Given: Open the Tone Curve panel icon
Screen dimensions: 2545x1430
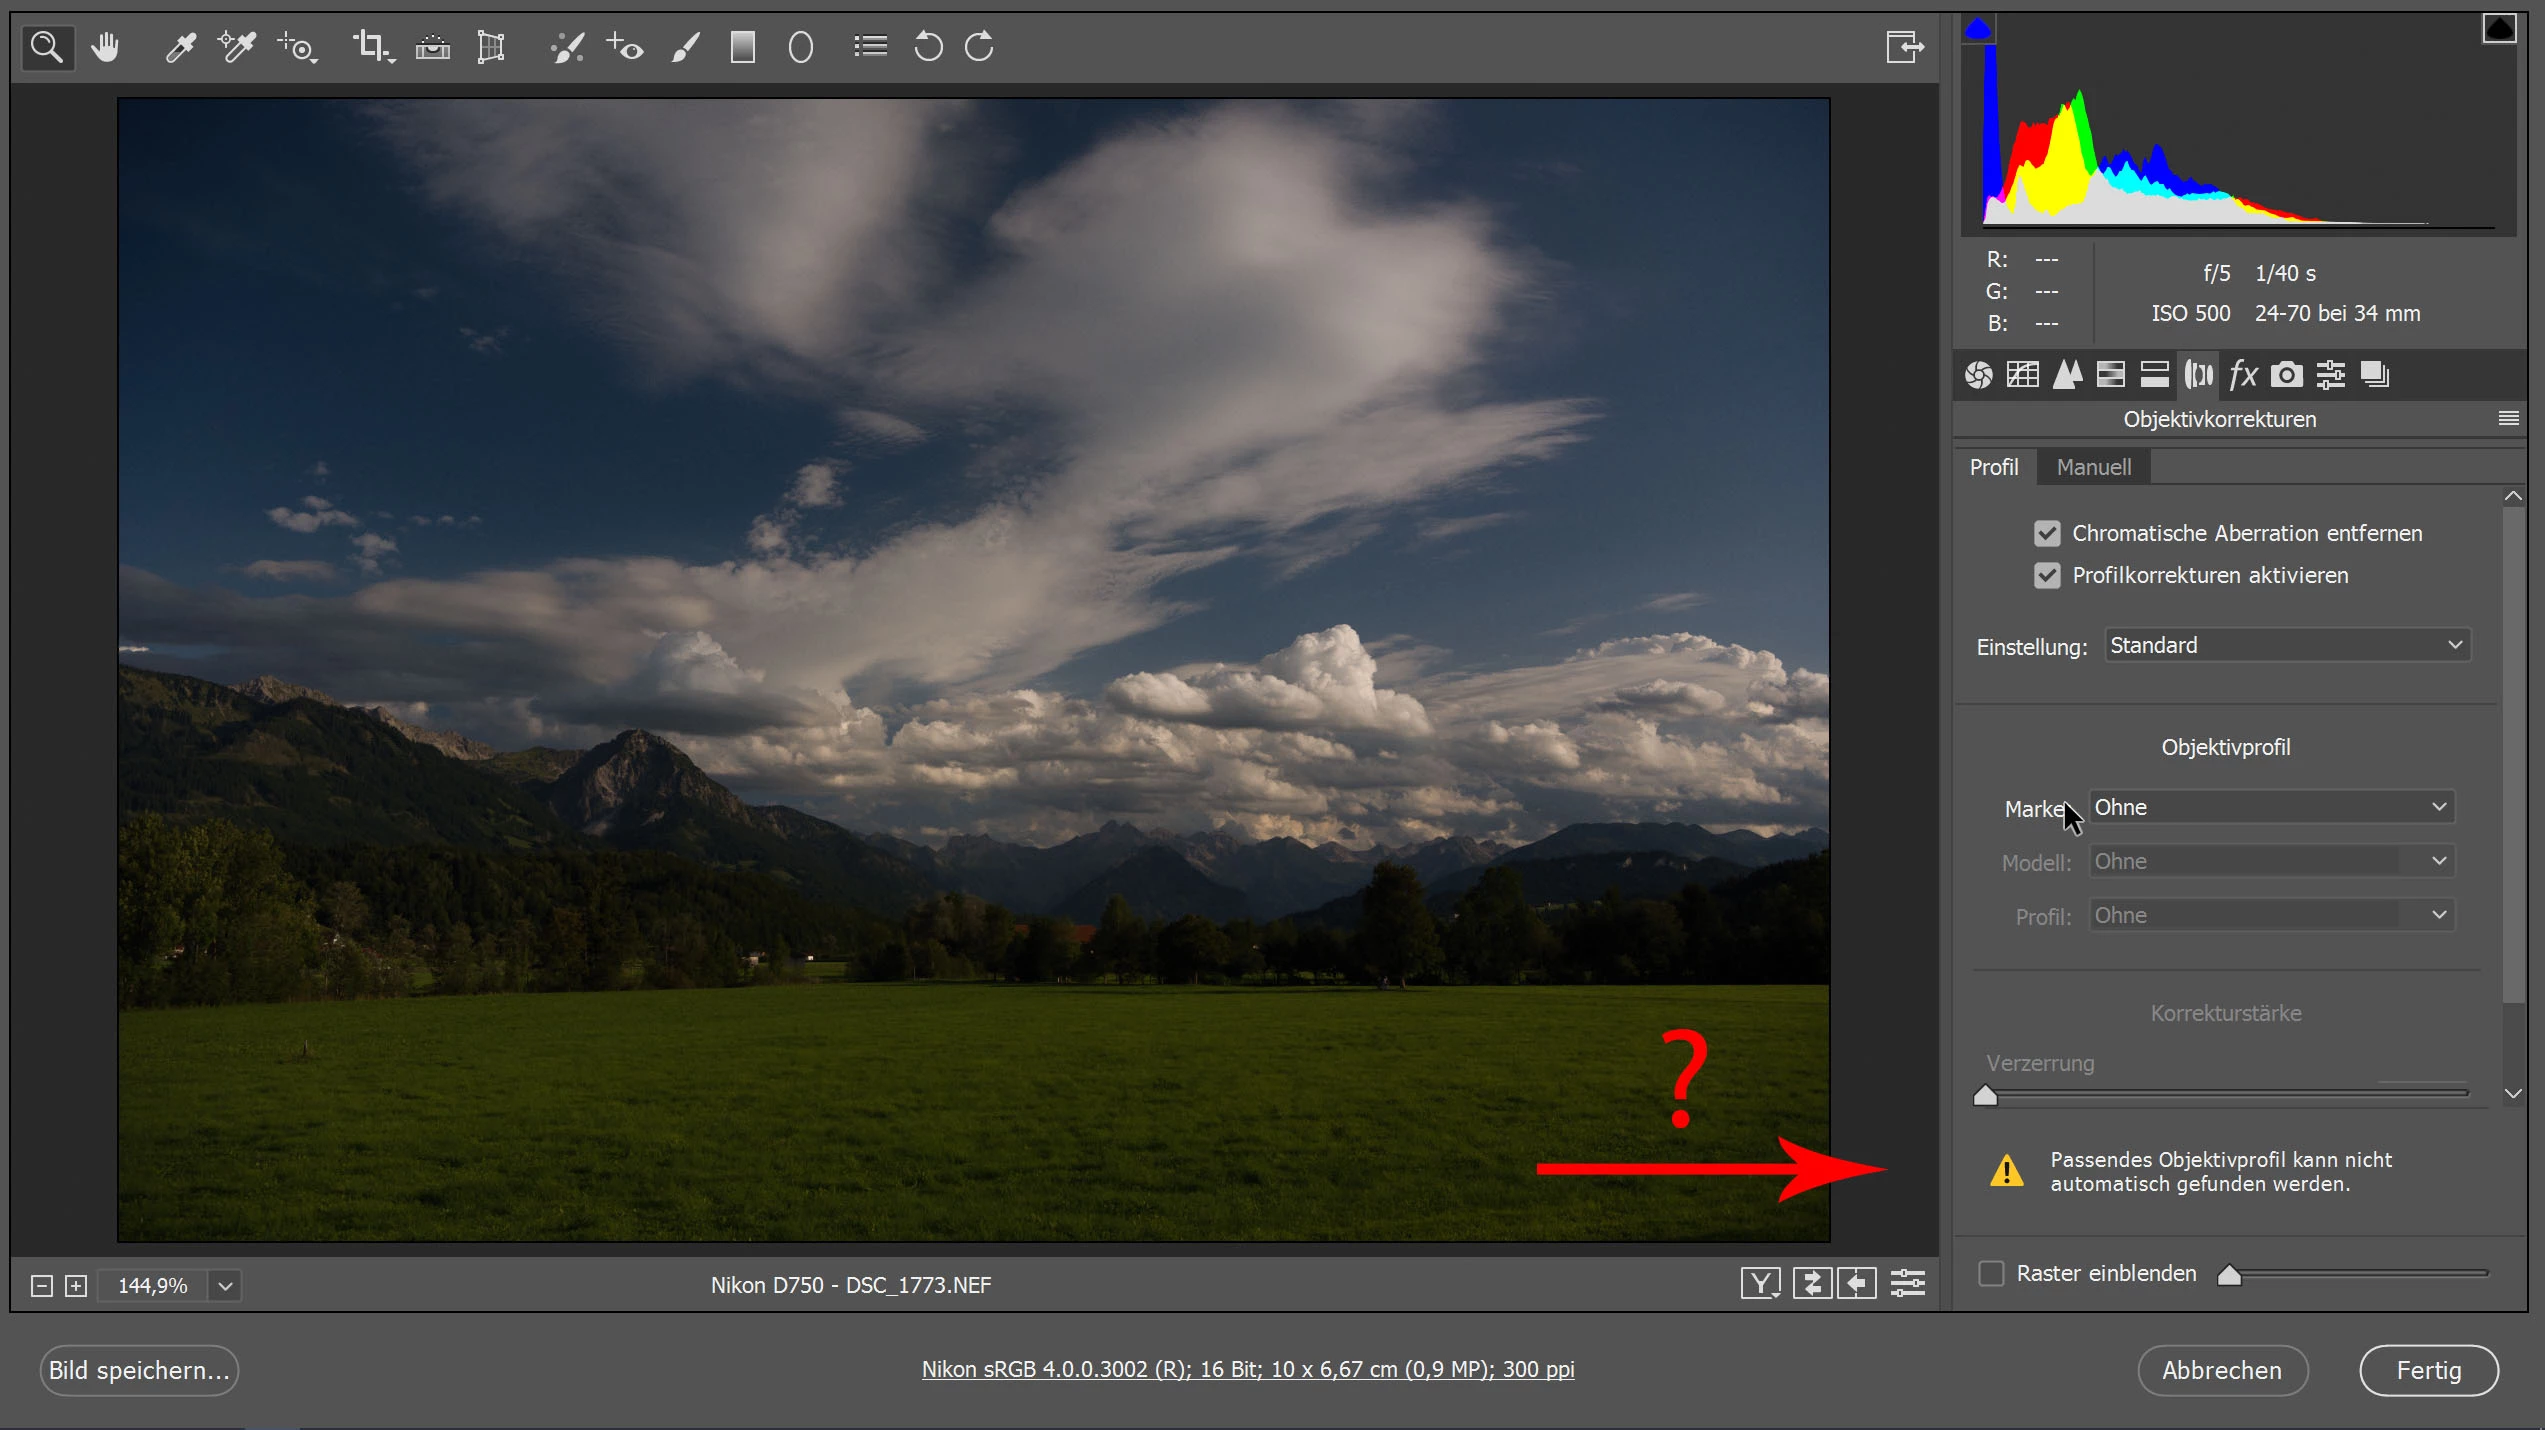Looking at the screenshot, I should click(x=2023, y=375).
